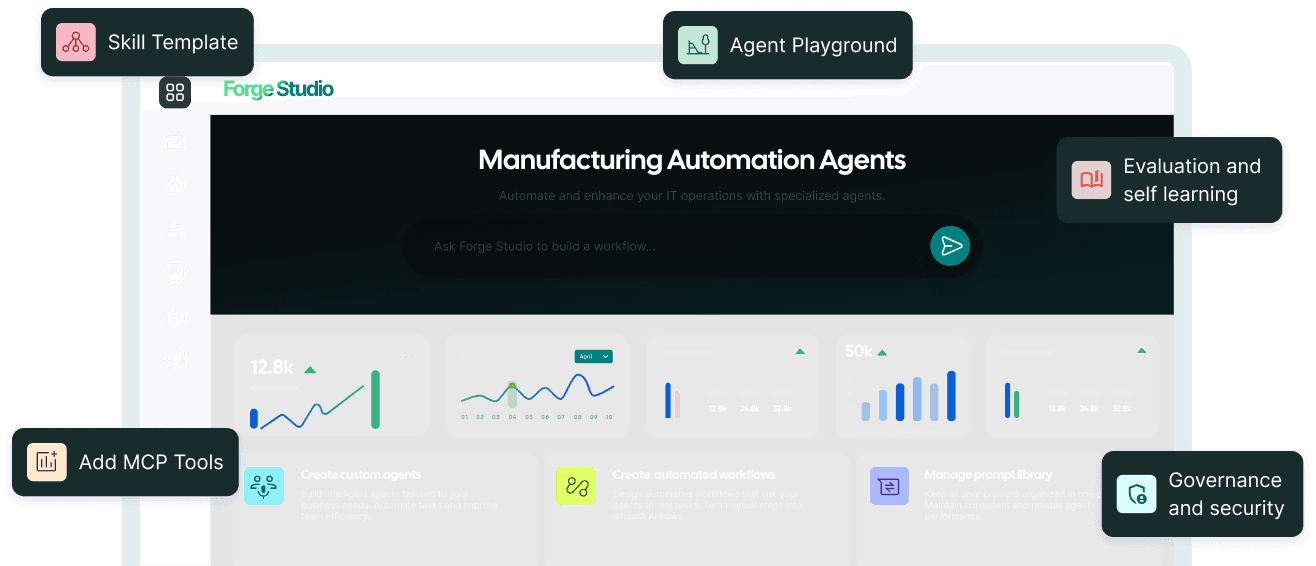Click the Manufacturing Automation Agents heading

coord(692,160)
